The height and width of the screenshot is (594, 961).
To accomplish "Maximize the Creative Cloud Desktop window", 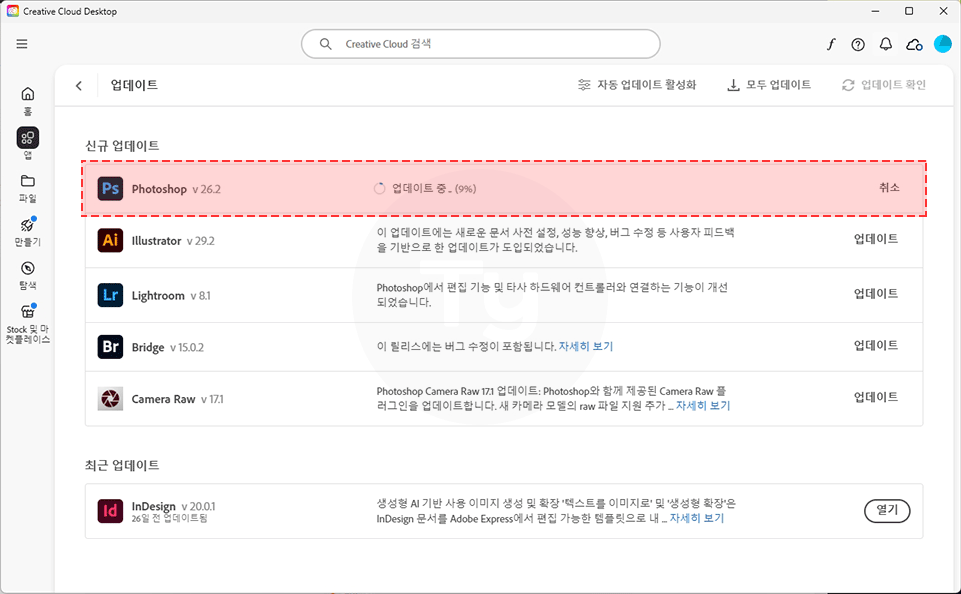I will (909, 11).
